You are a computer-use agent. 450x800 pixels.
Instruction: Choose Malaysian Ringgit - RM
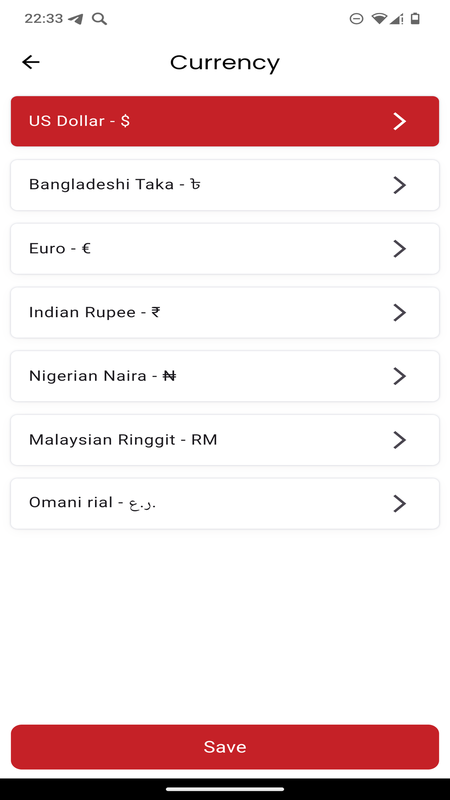225,440
